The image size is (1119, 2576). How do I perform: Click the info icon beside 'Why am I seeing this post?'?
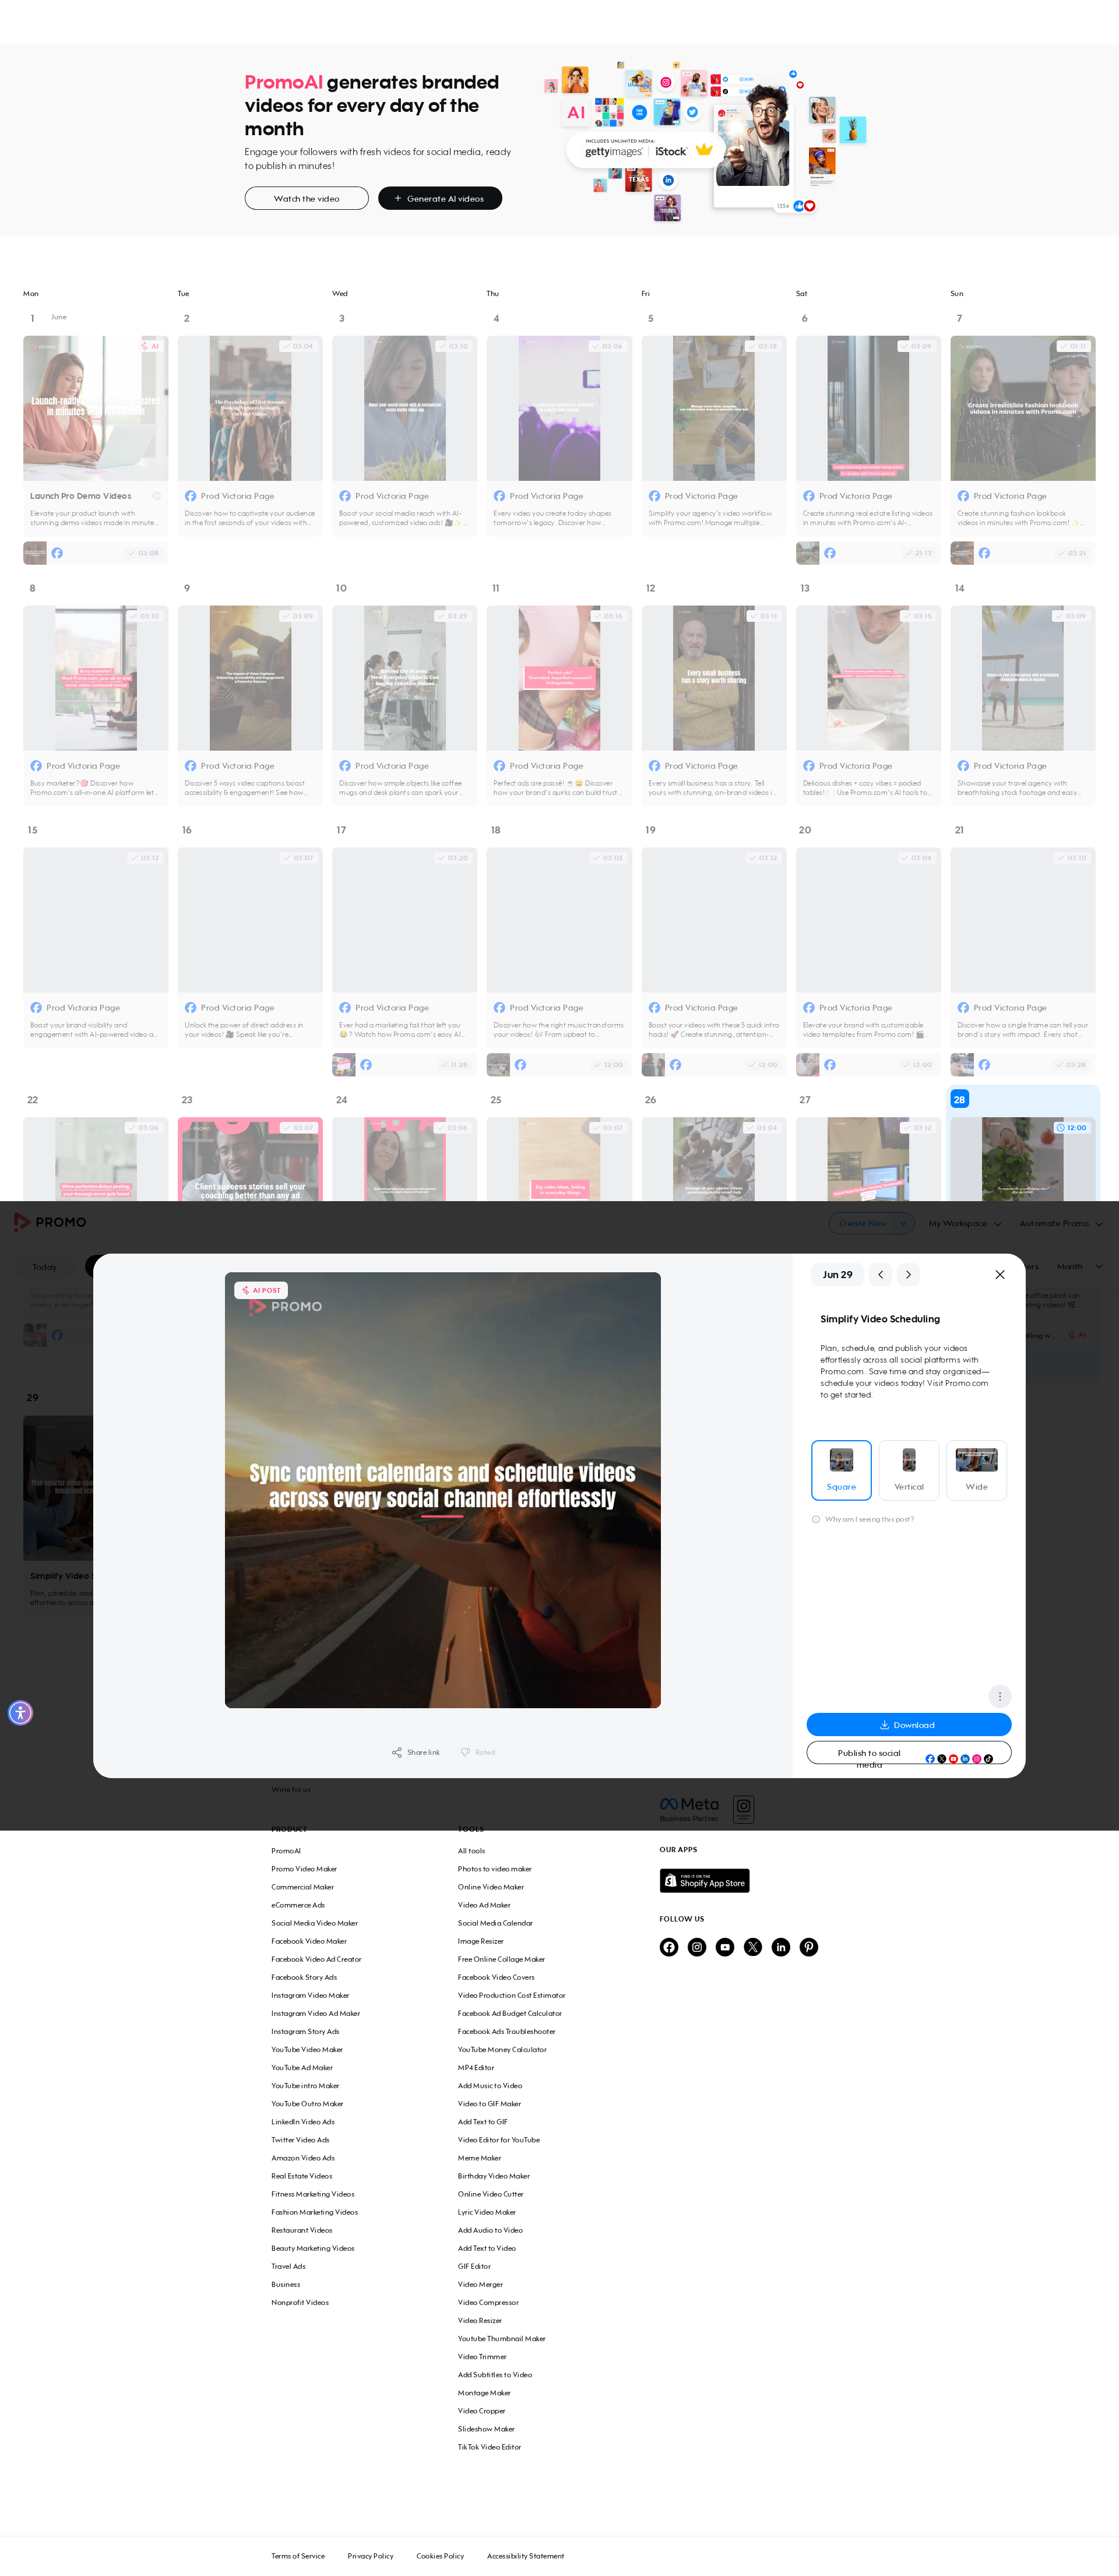pyautogui.click(x=816, y=1519)
